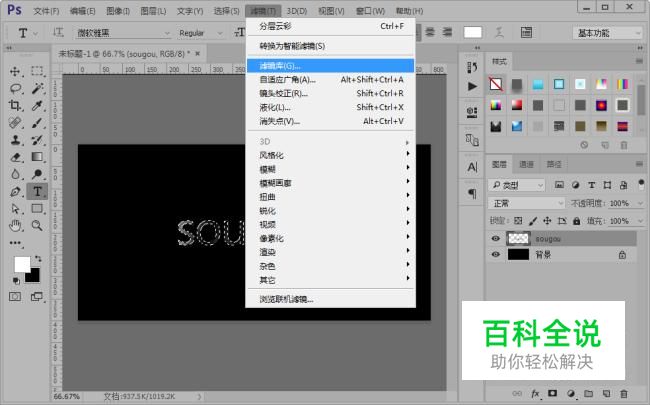Select the Brush tool
Image resolution: width=650 pixels, height=405 pixels.
point(37,123)
